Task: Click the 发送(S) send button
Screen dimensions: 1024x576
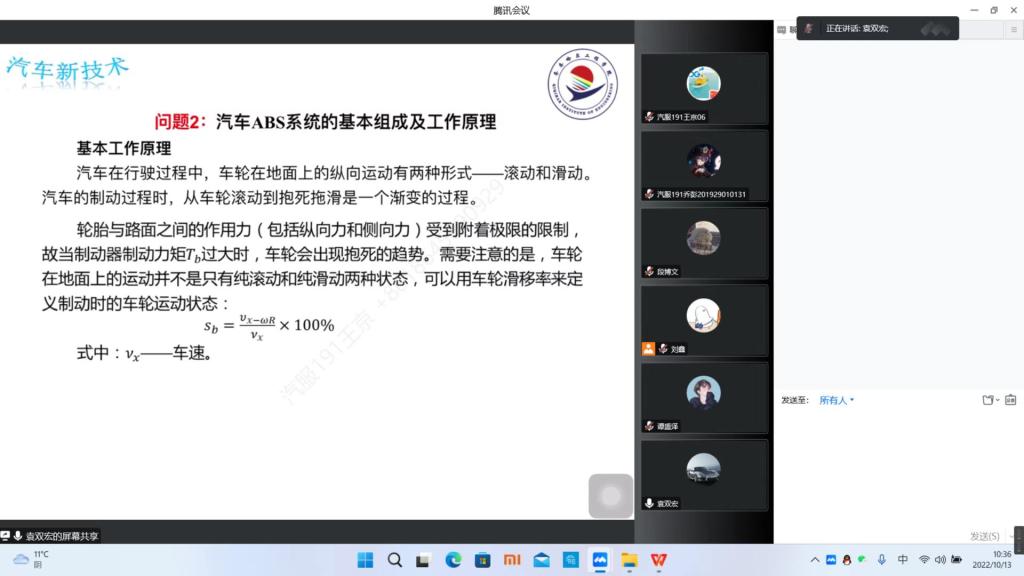Action: 984,537
